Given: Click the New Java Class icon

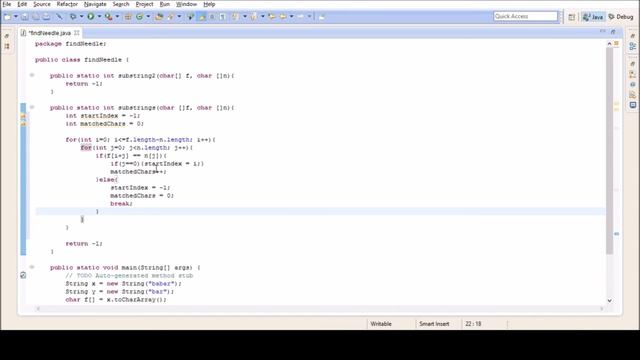Looking at the screenshot, I should (140, 16).
